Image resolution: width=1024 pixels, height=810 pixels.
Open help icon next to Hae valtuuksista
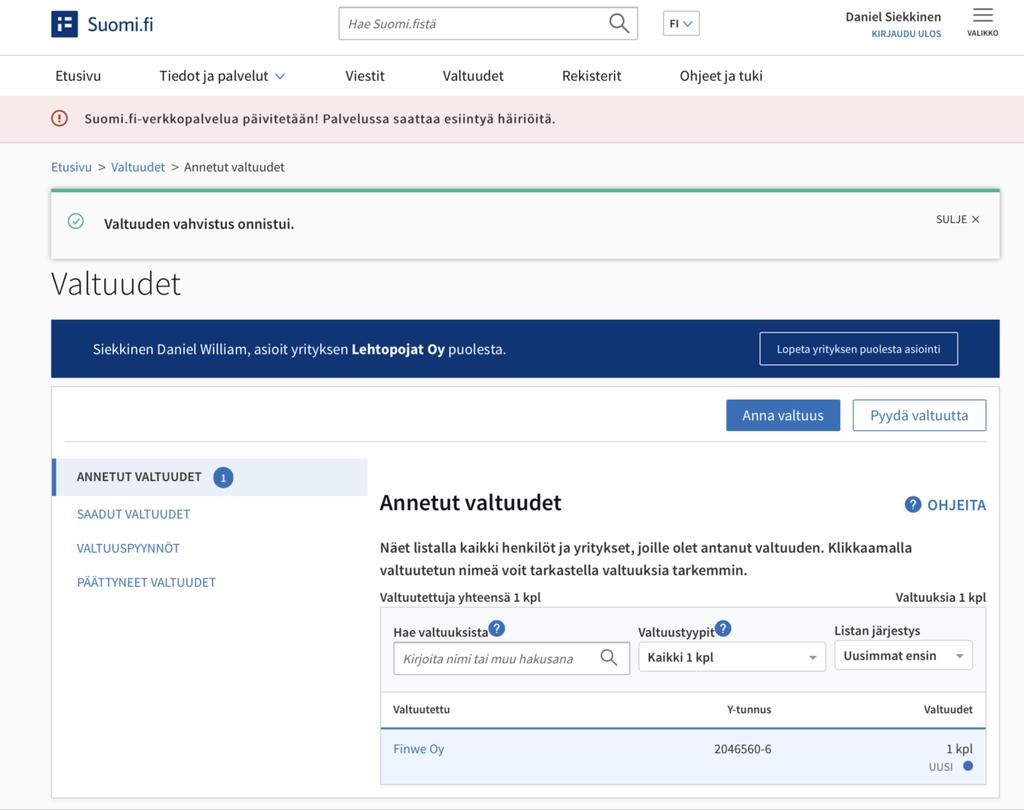[x=497, y=628]
